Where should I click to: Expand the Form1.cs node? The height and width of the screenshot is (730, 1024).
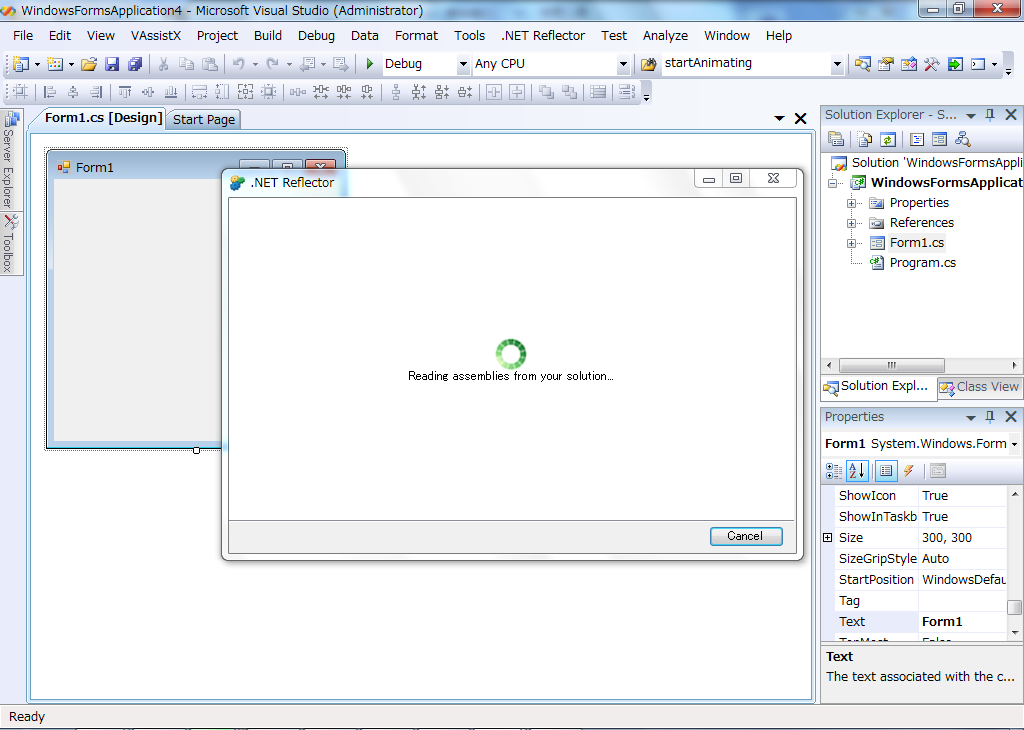[x=852, y=244]
